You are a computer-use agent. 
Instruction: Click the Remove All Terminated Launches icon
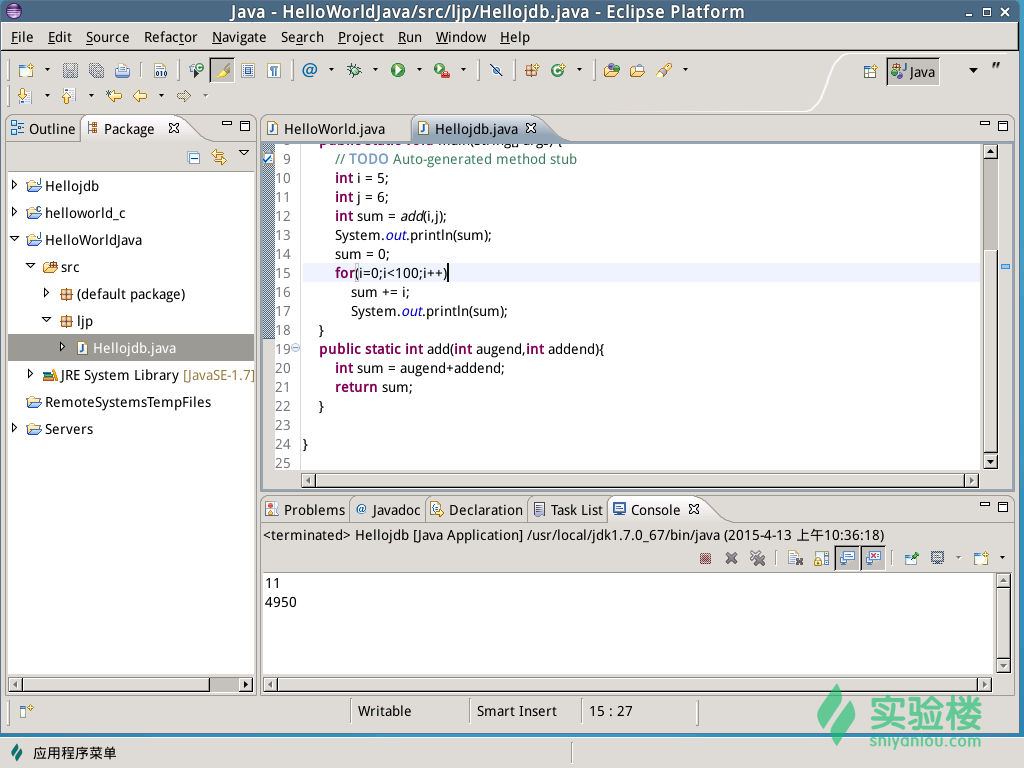pos(758,558)
